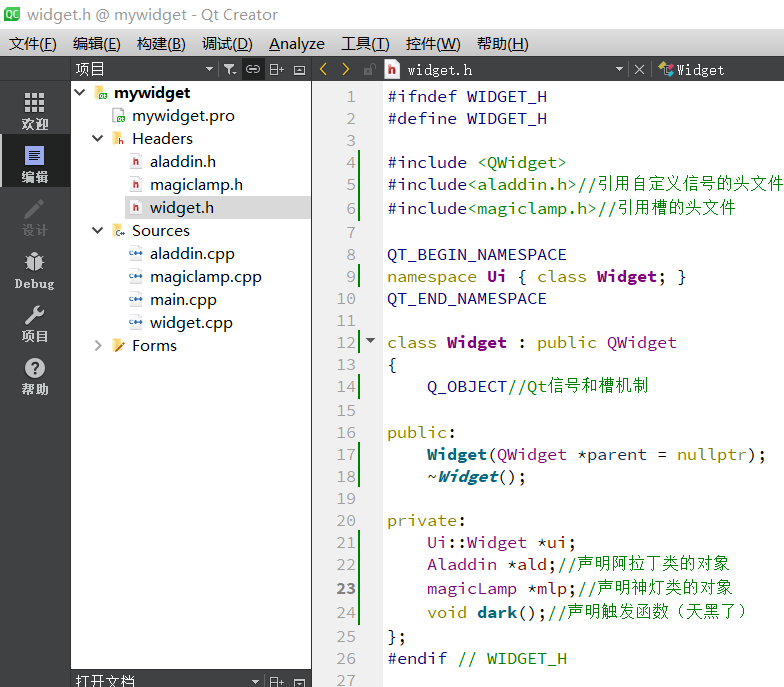
Task: Toggle the file lock icon
Action: coord(369,70)
